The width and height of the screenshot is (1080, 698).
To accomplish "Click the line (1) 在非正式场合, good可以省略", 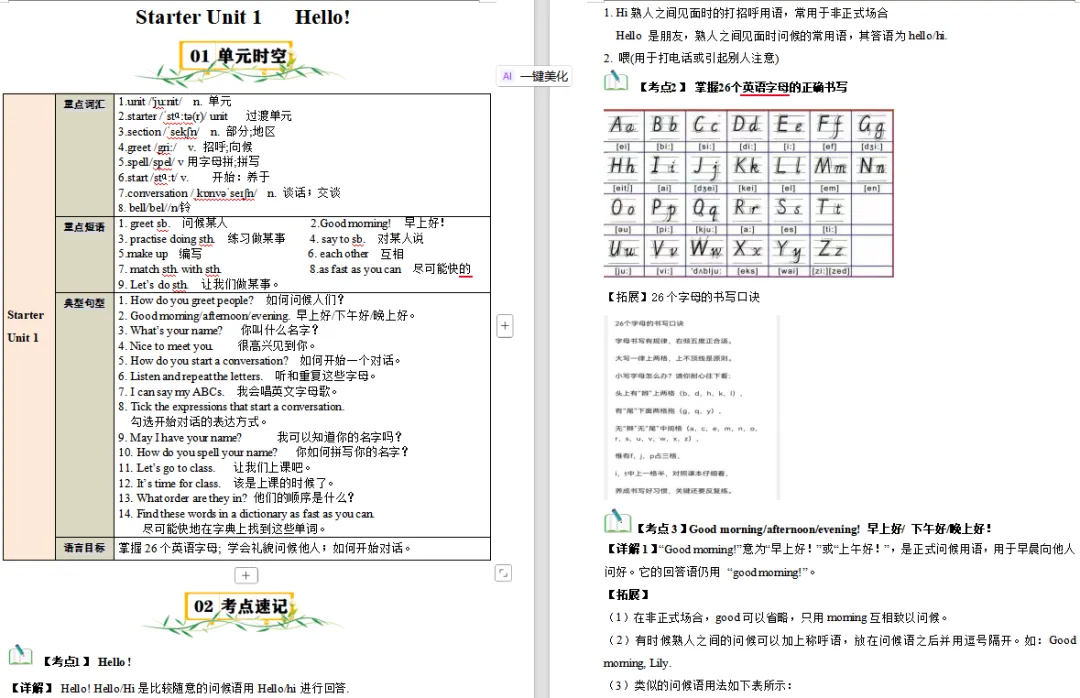I will pos(778,617).
